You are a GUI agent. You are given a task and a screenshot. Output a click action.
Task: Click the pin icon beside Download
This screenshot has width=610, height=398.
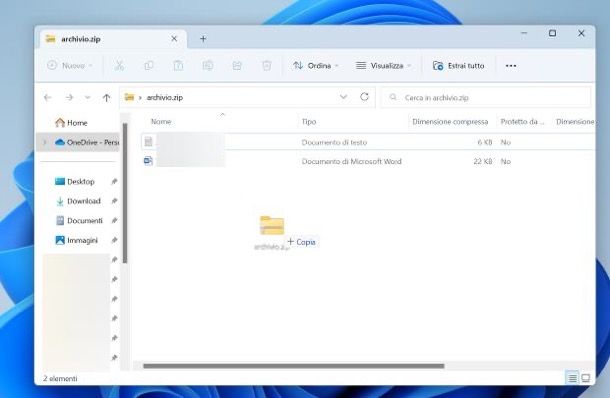pos(114,201)
